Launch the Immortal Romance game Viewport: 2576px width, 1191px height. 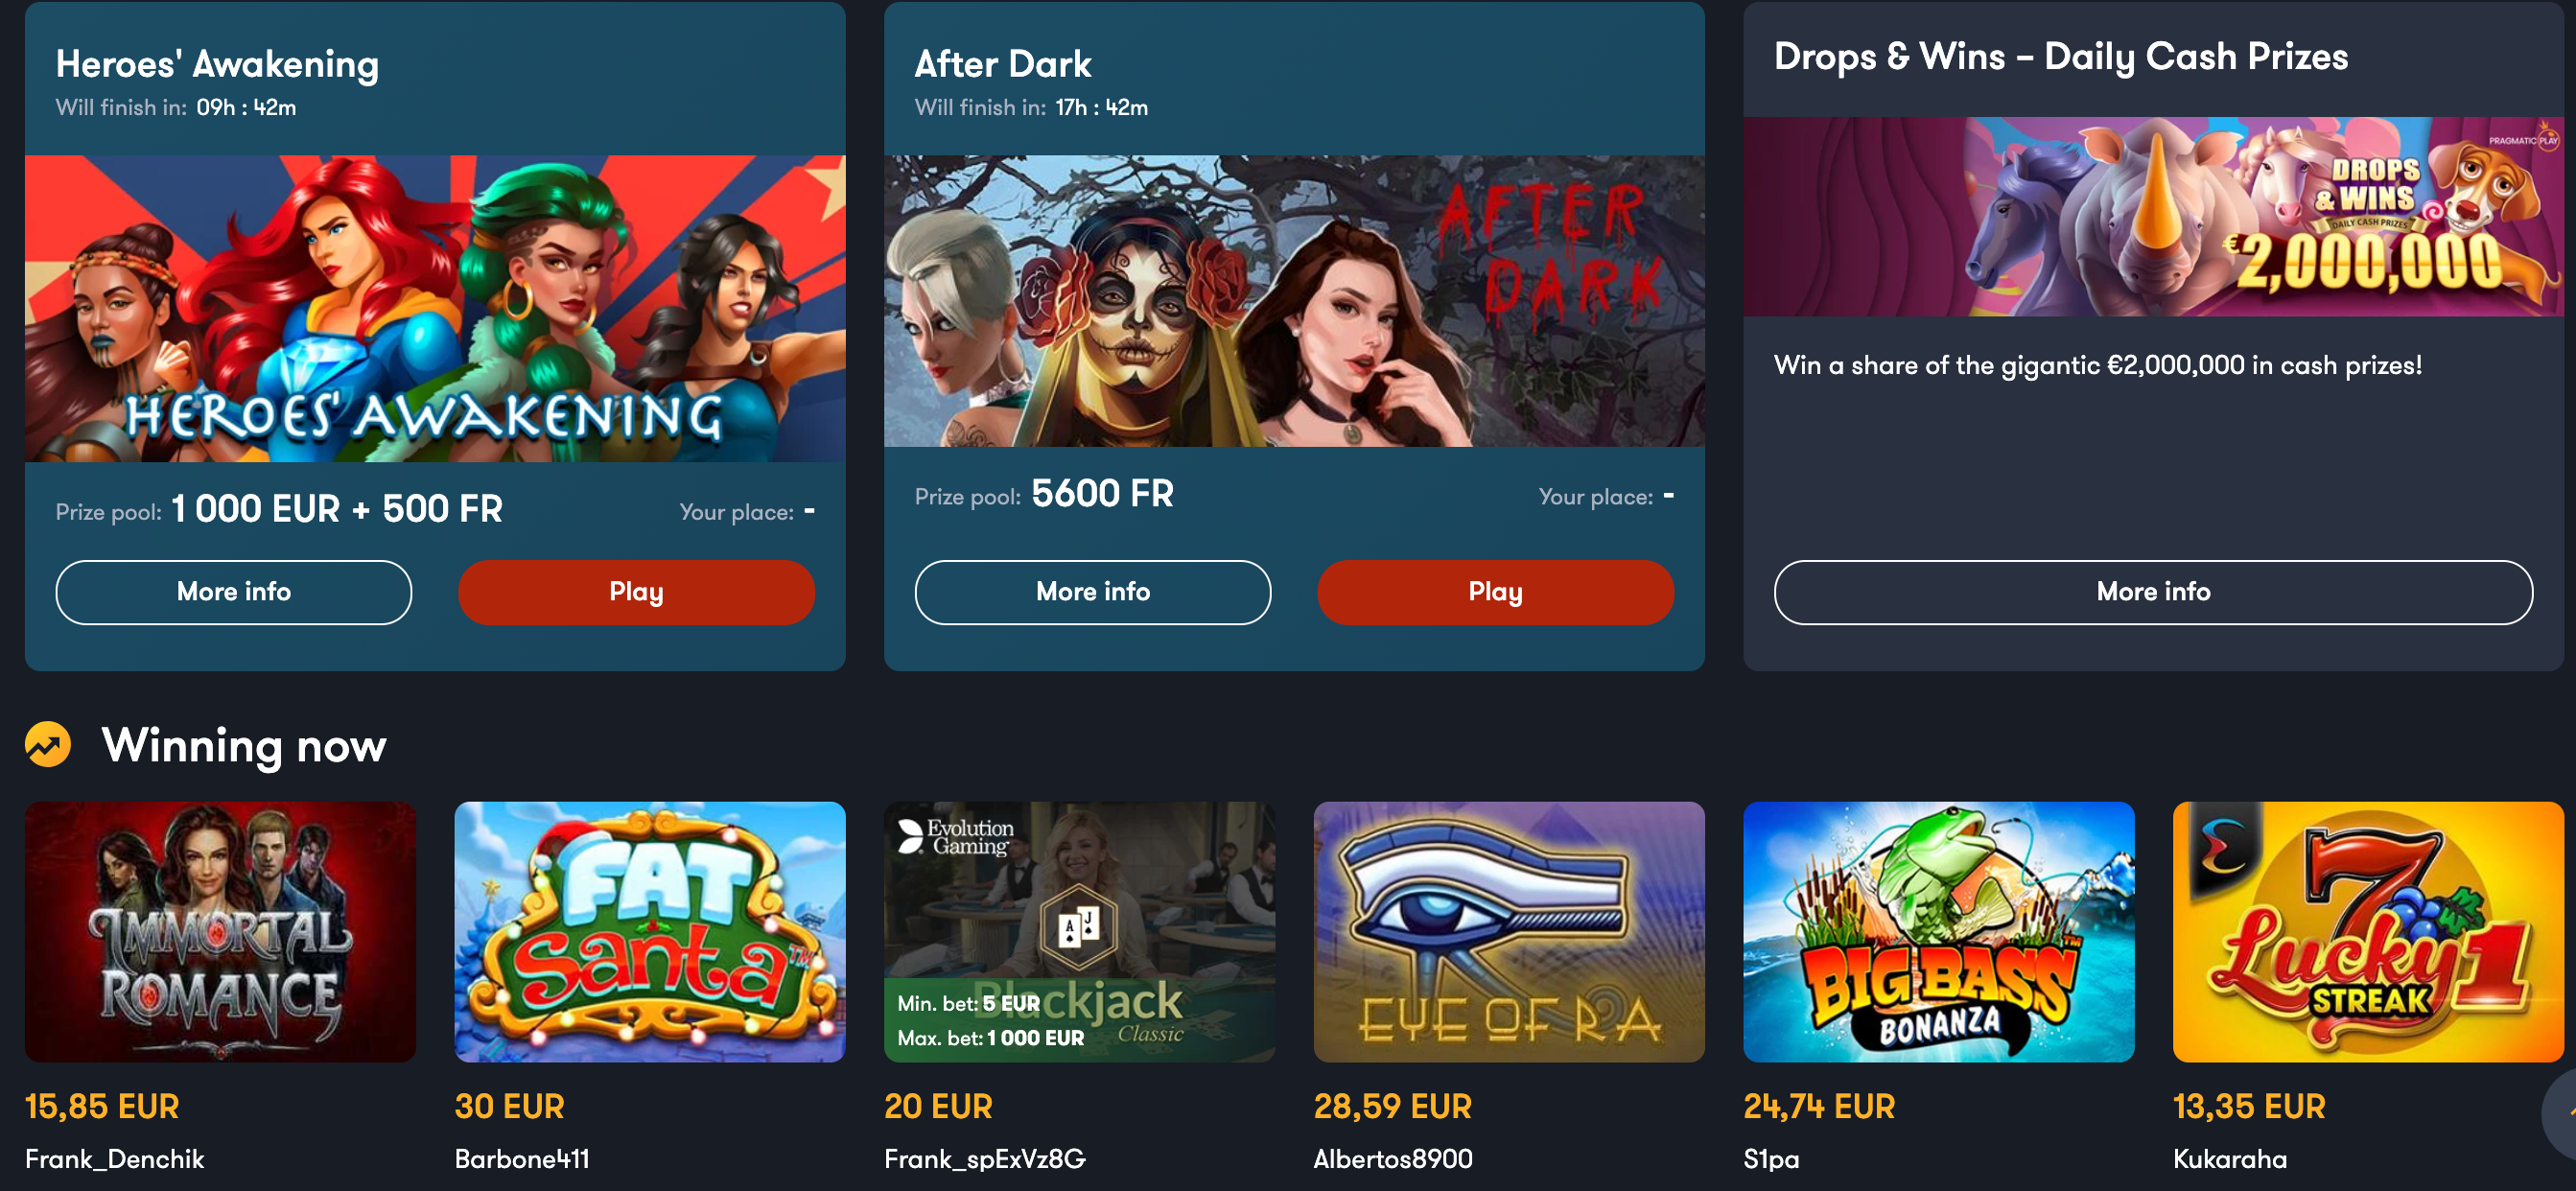(220, 932)
